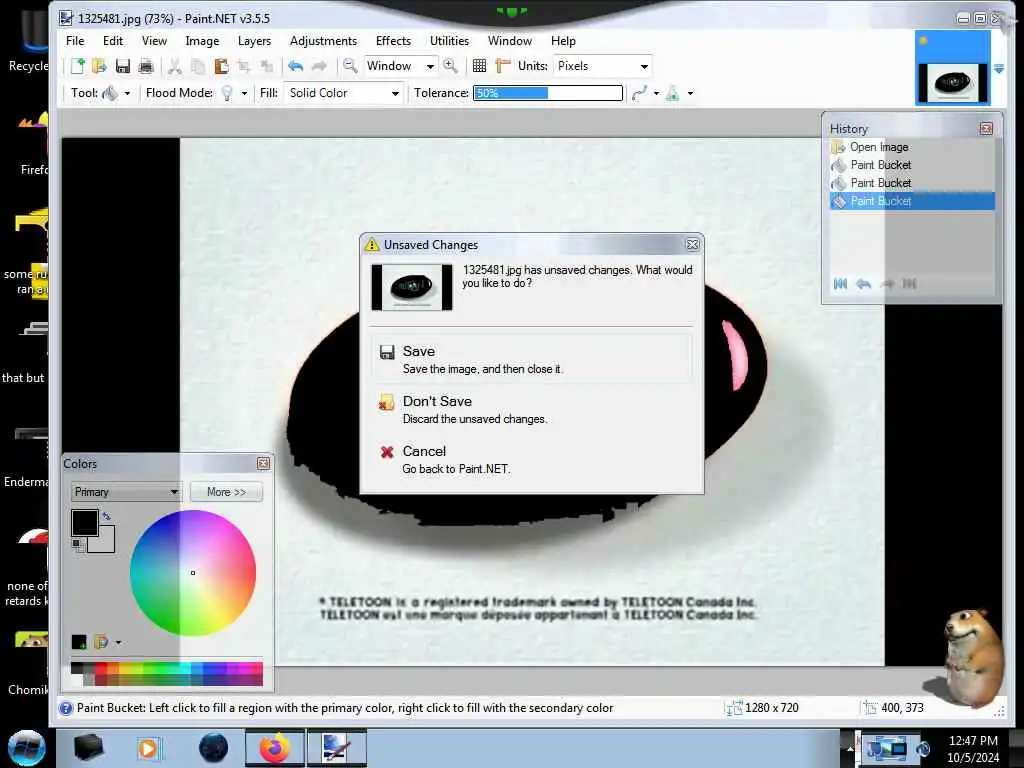Open the blending mode flask dropdown
The width and height of the screenshot is (1024, 768).
click(x=679, y=93)
